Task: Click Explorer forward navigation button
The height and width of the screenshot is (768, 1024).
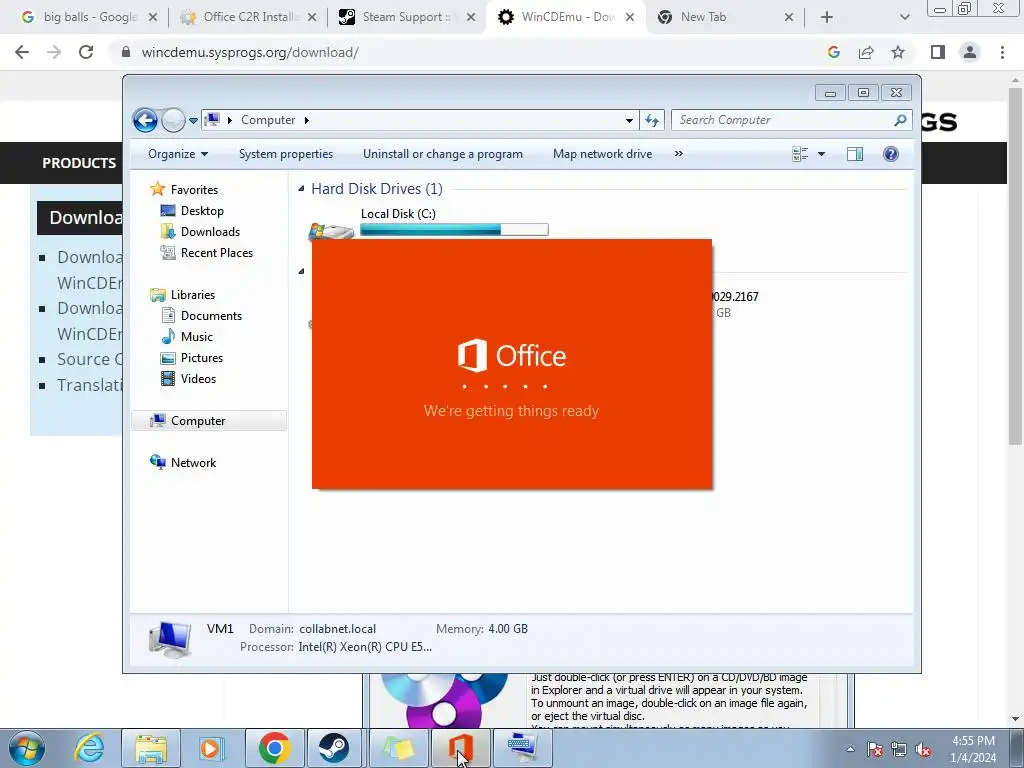Action: (x=173, y=120)
